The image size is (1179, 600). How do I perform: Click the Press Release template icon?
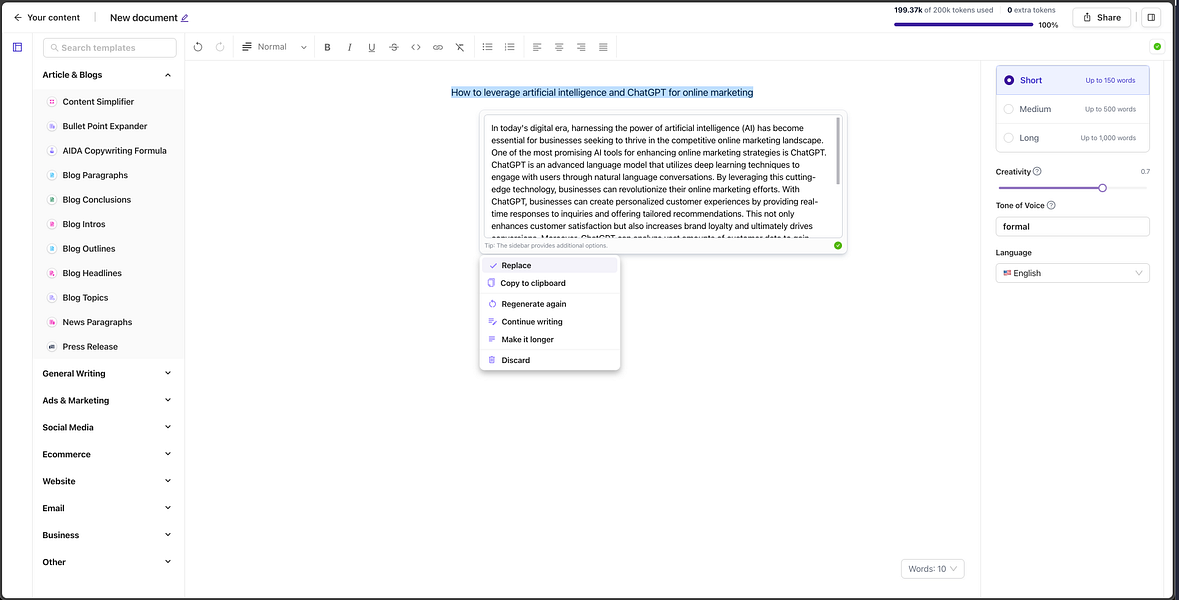pos(52,347)
